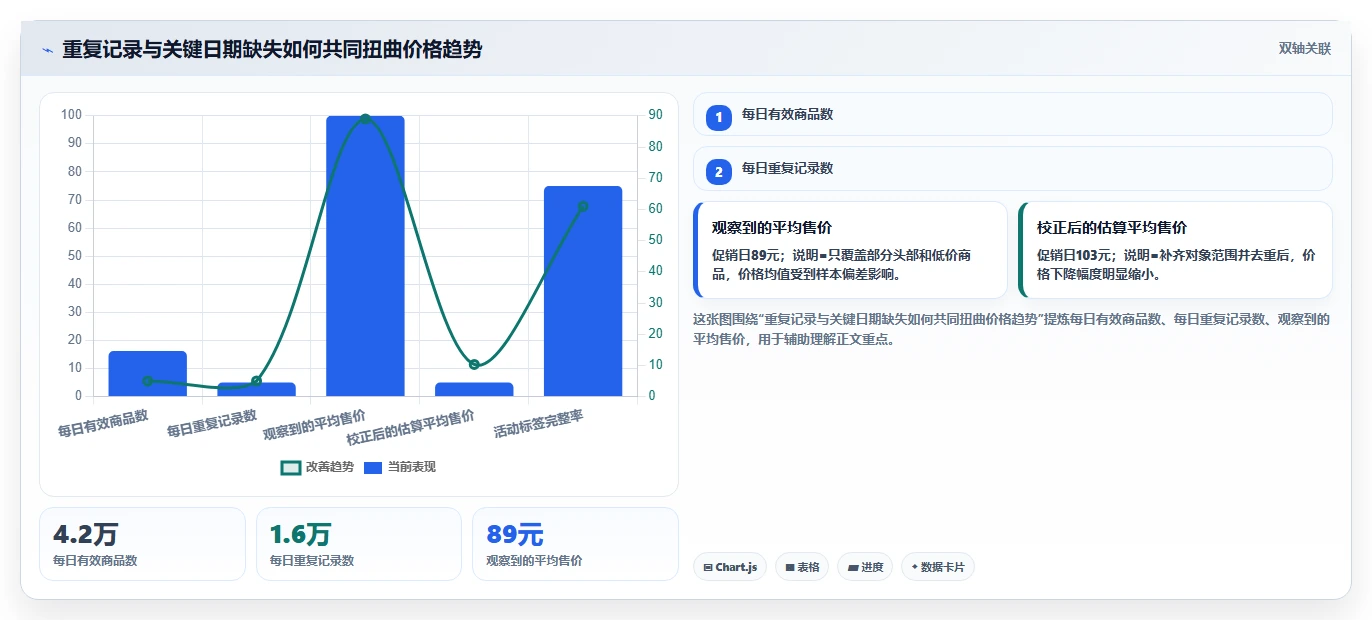Click the short 校正后的估算平均售价 bar
Viewport: 1372px width, 620px height.
[474, 389]
